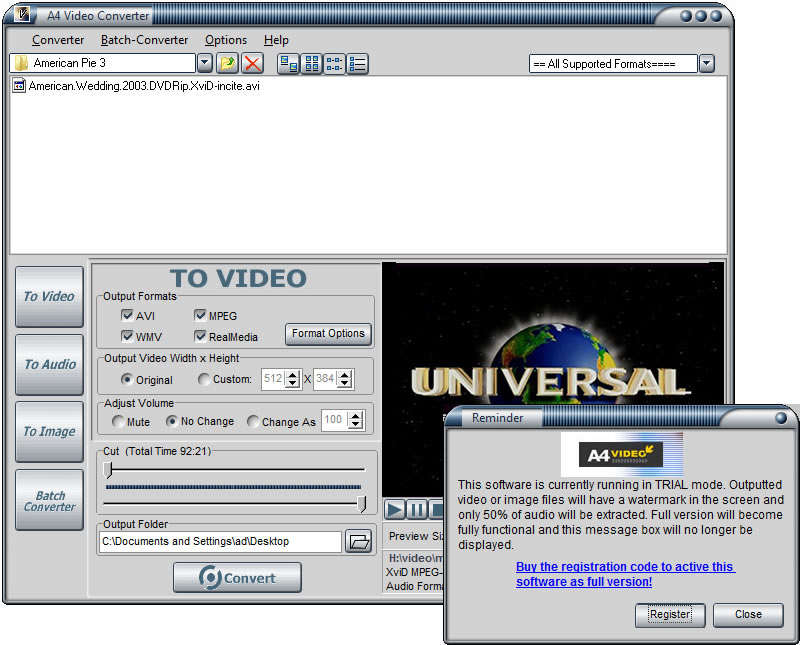The height and width of the screenshot is (645, 800).
Task: Increase the Change As volume value
Action: point(356,416)
